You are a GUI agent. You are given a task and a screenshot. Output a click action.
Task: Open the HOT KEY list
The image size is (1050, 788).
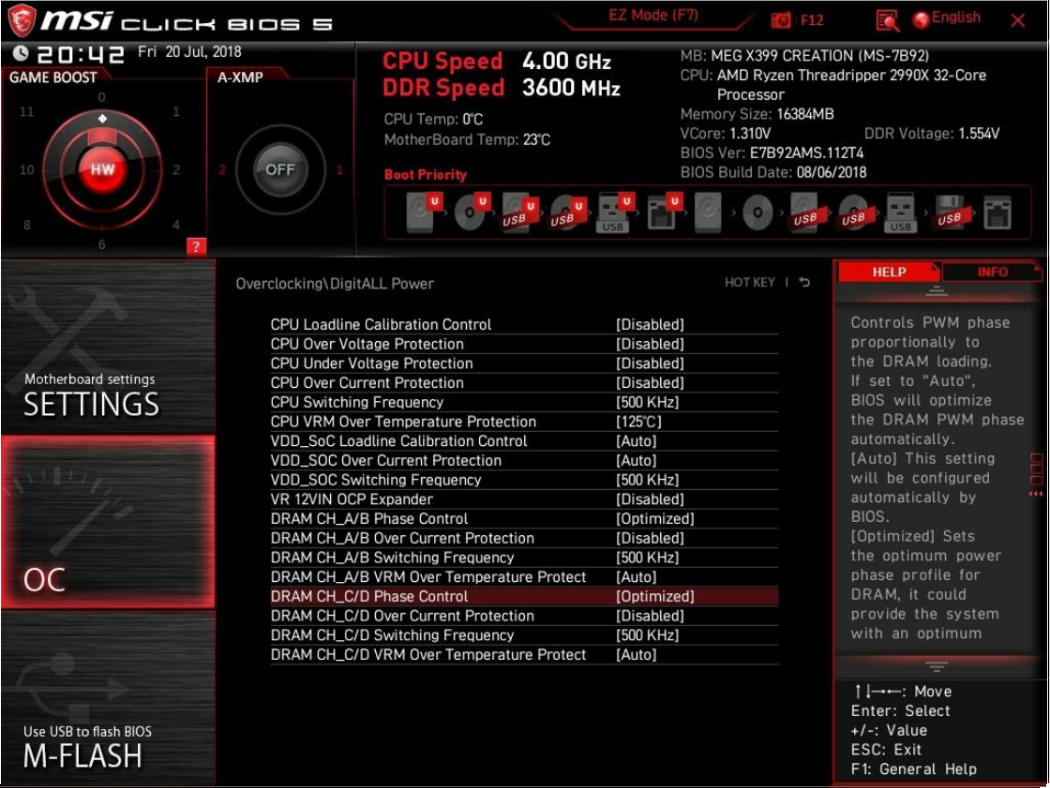pos(749,283)
